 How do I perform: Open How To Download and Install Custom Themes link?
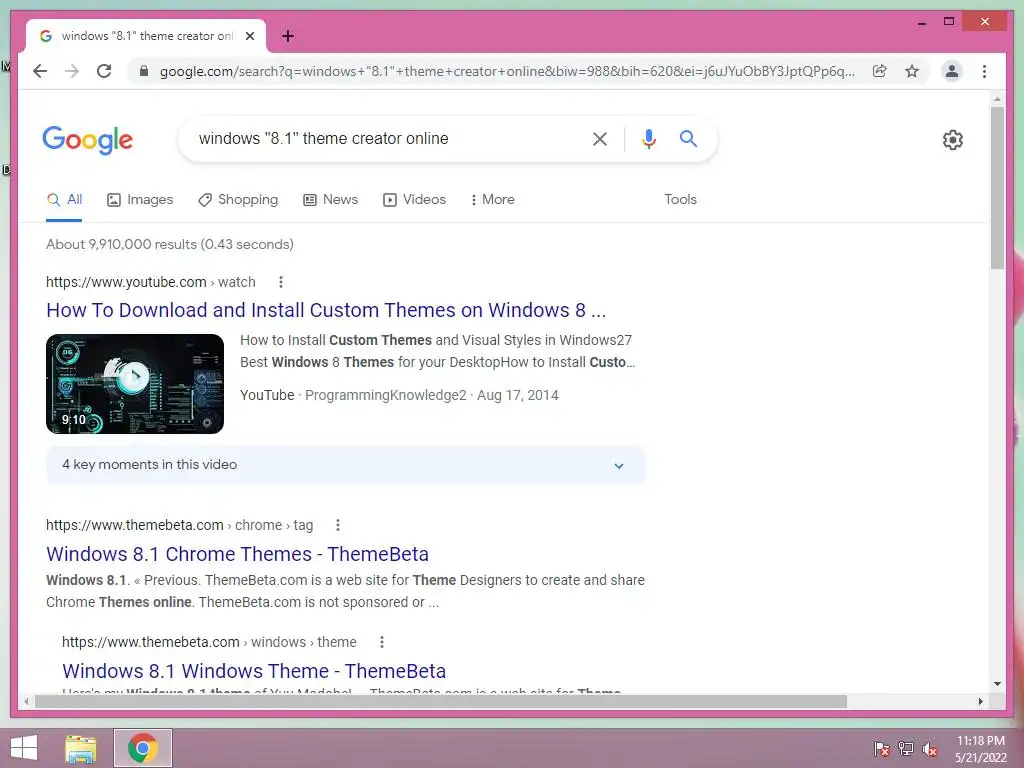[326, 310]
